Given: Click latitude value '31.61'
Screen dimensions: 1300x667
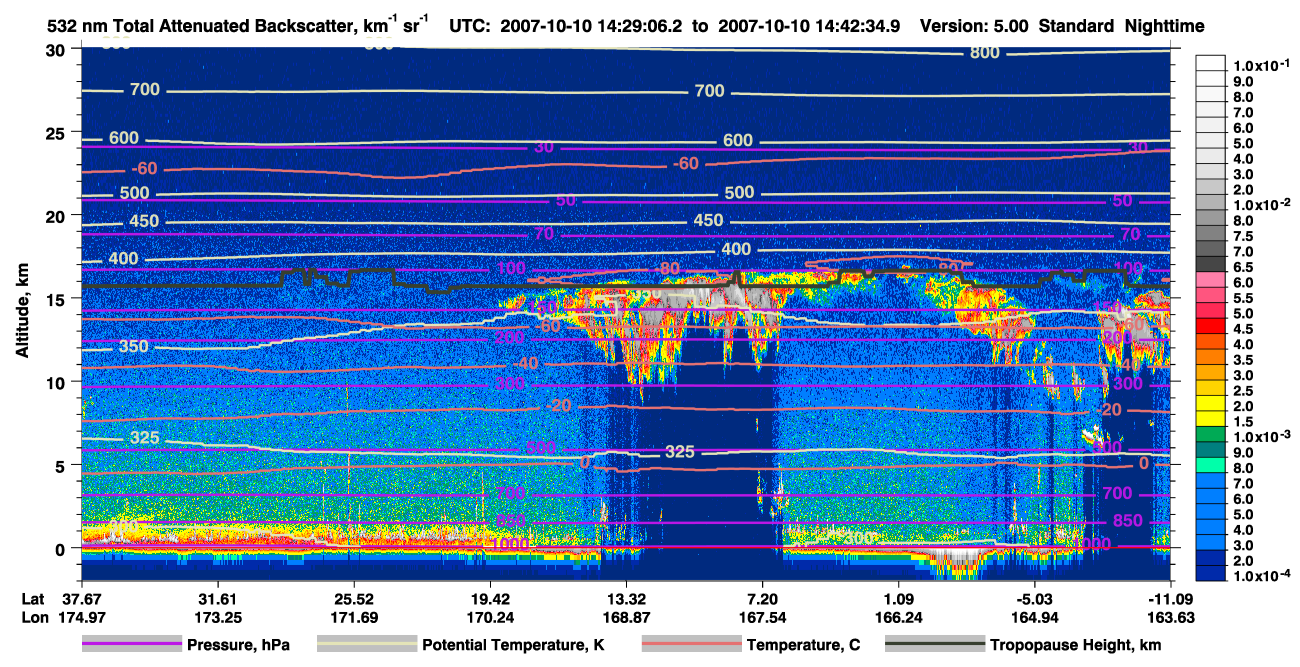Looking at the screenshot, I should coord(218,600).
